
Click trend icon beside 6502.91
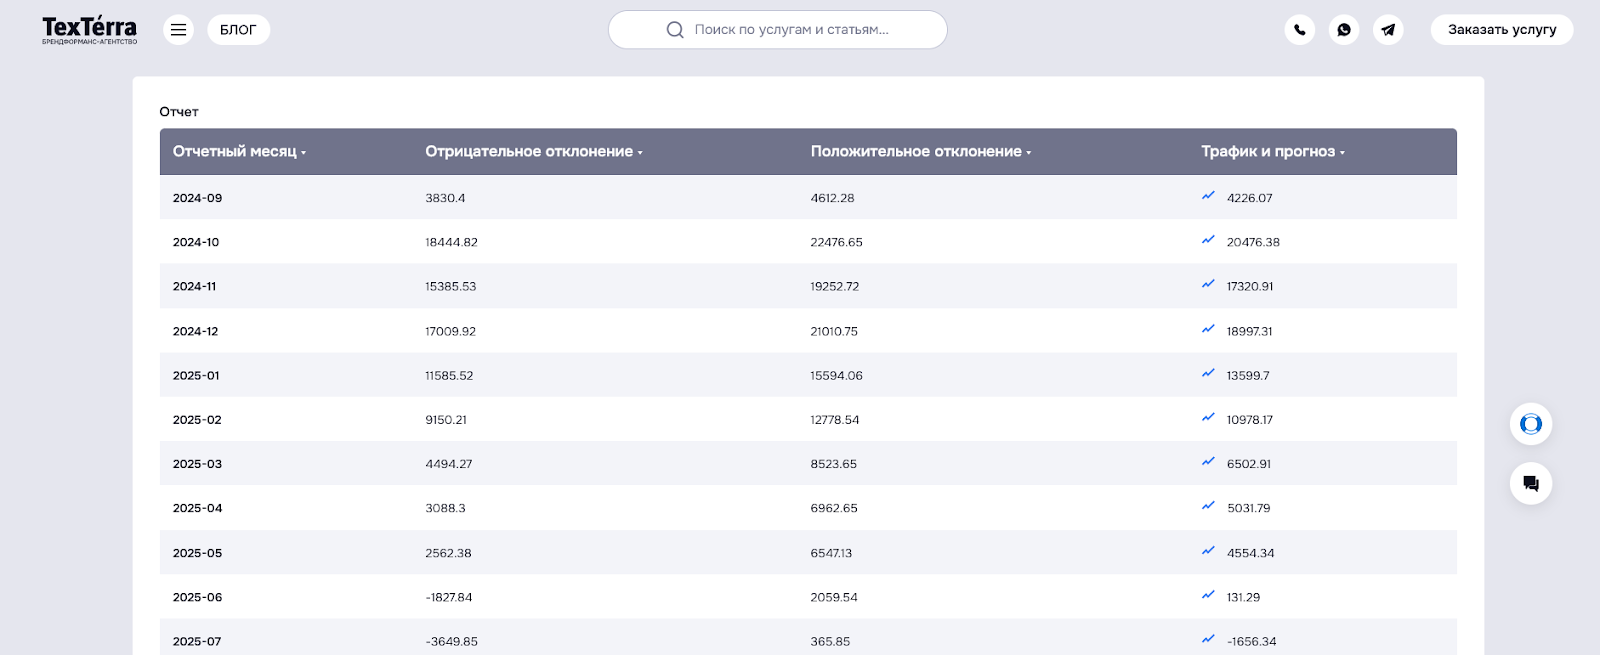click(1208, 461)
